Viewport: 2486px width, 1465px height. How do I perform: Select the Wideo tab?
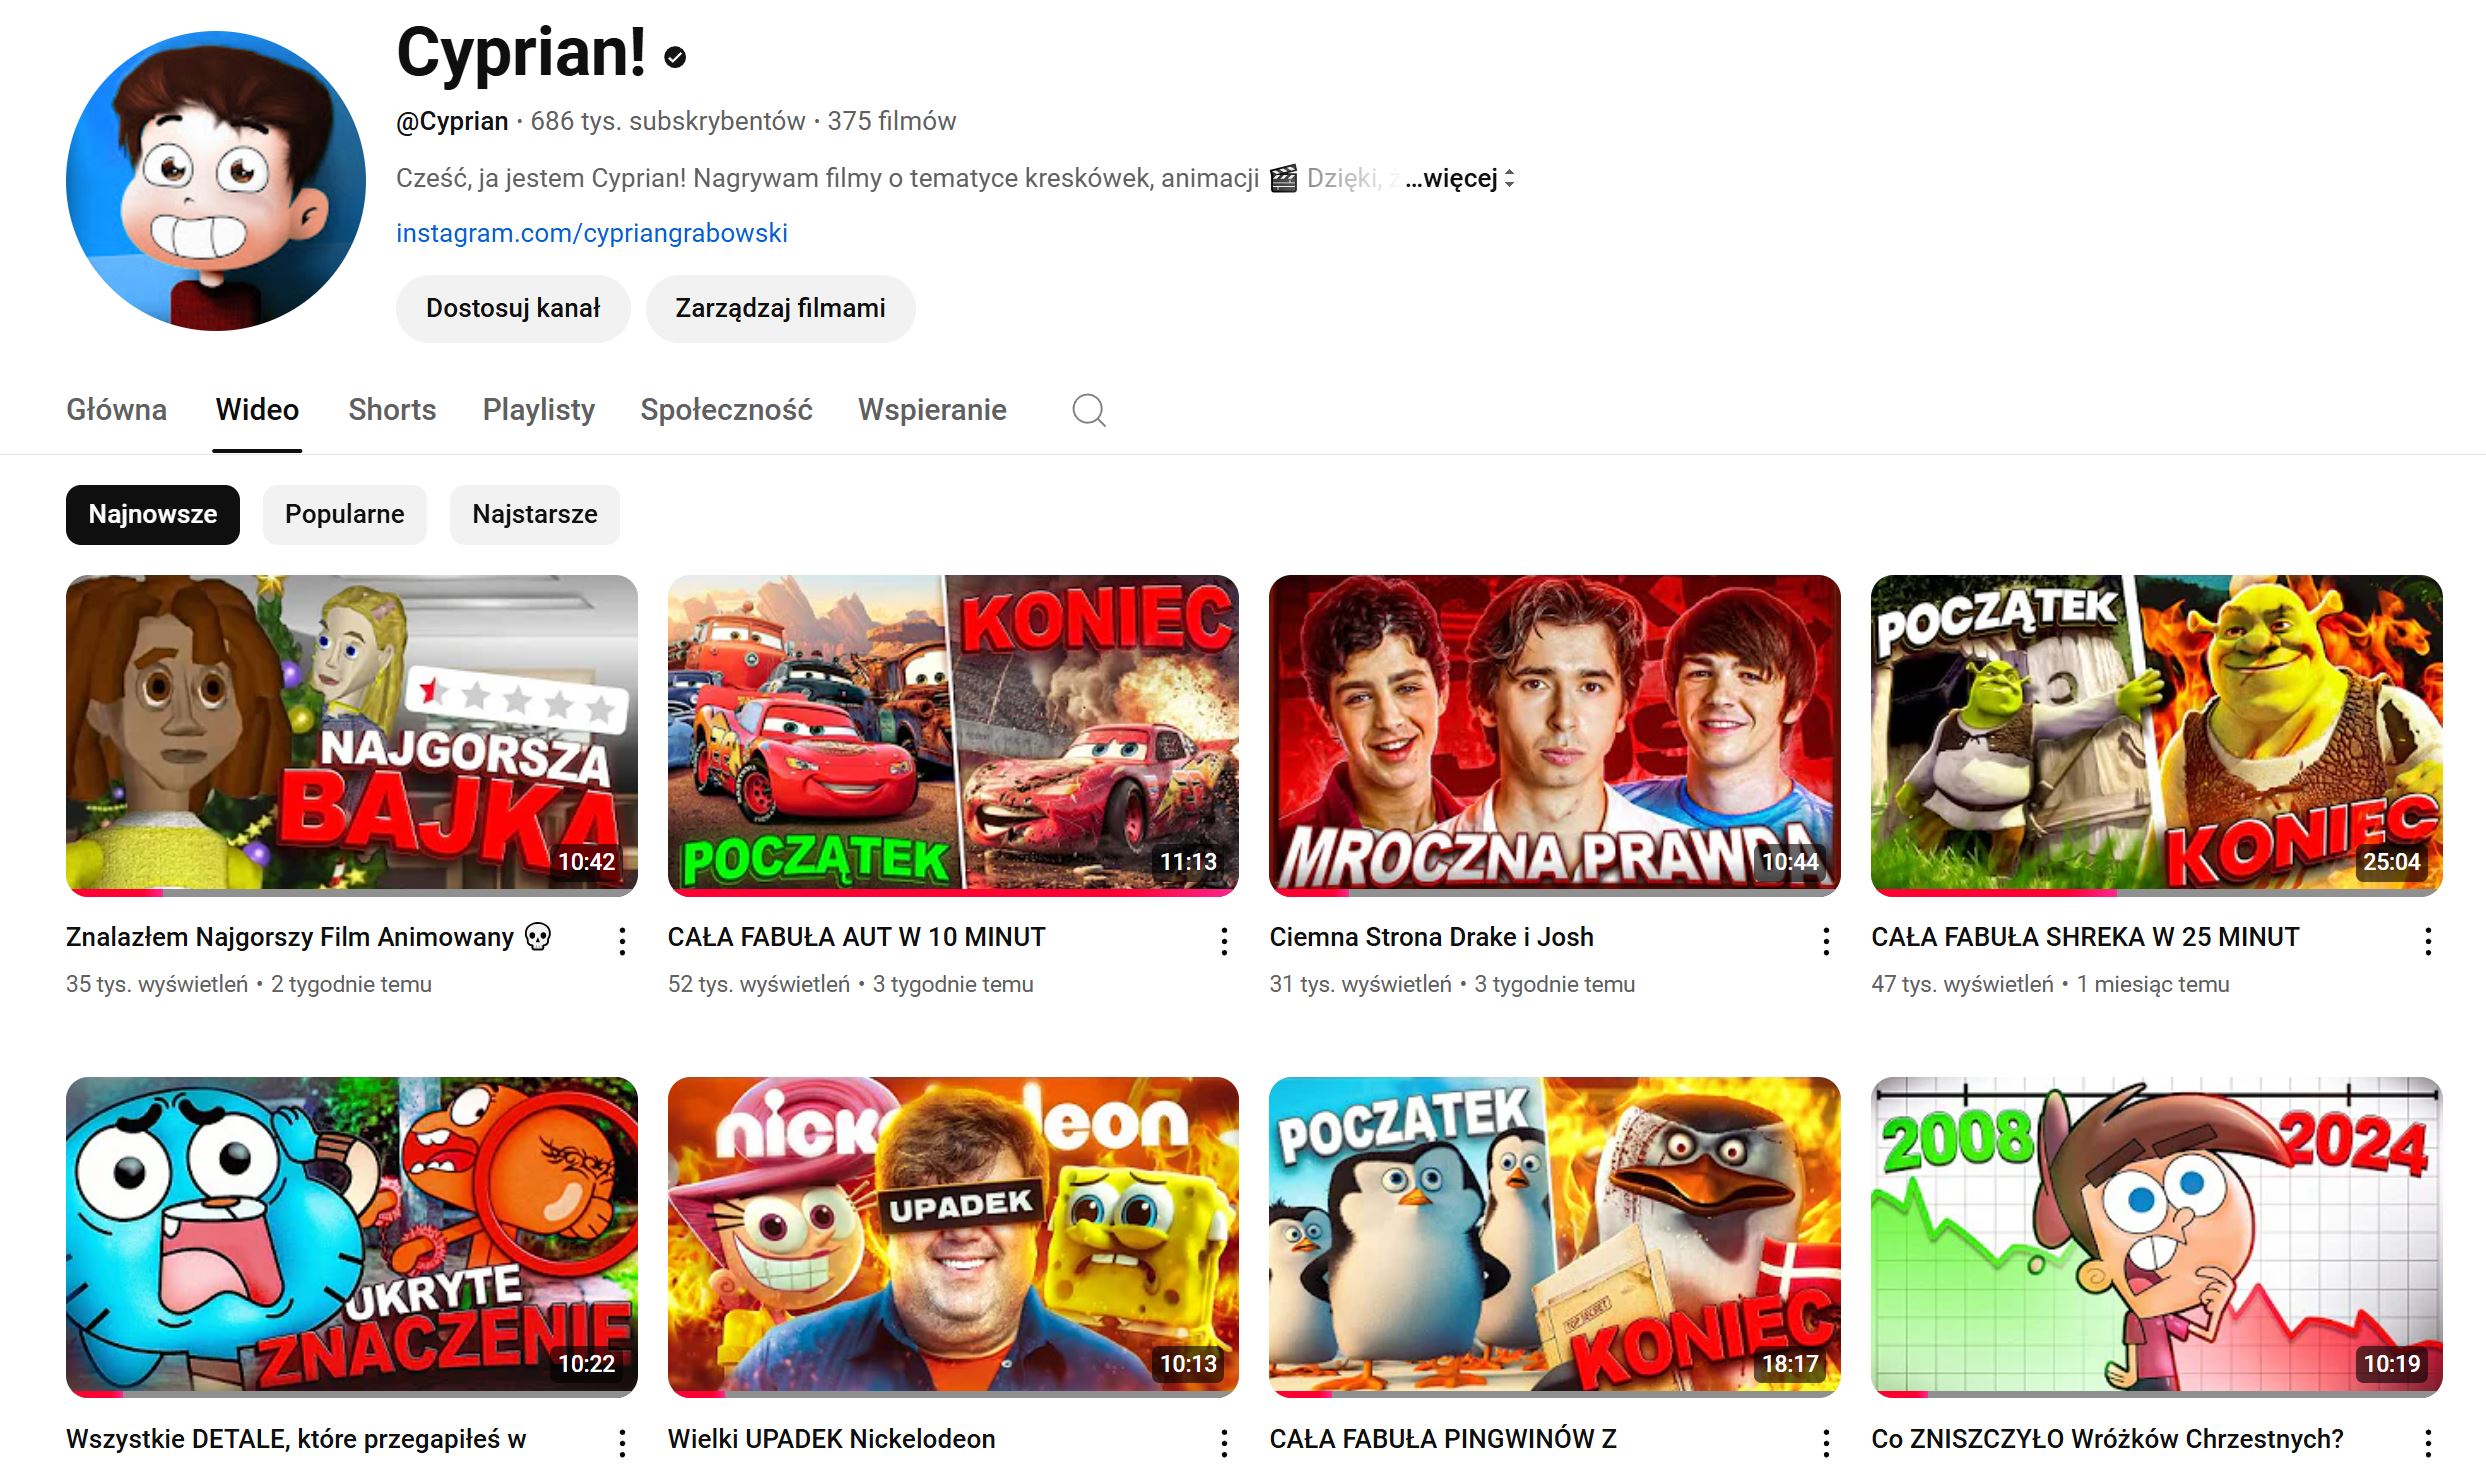click(257, 410)
